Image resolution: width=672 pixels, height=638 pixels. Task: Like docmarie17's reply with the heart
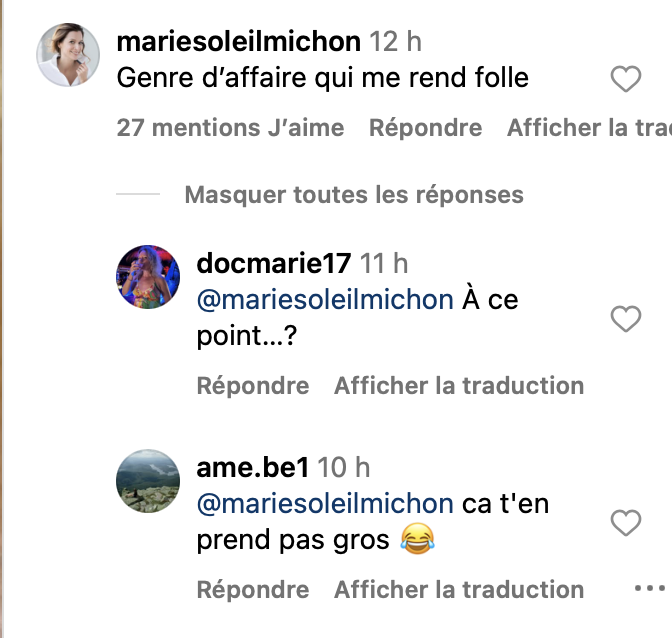point(626,319)
